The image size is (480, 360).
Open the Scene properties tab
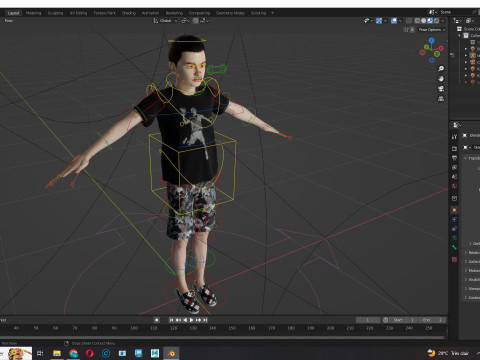[454, 177]
